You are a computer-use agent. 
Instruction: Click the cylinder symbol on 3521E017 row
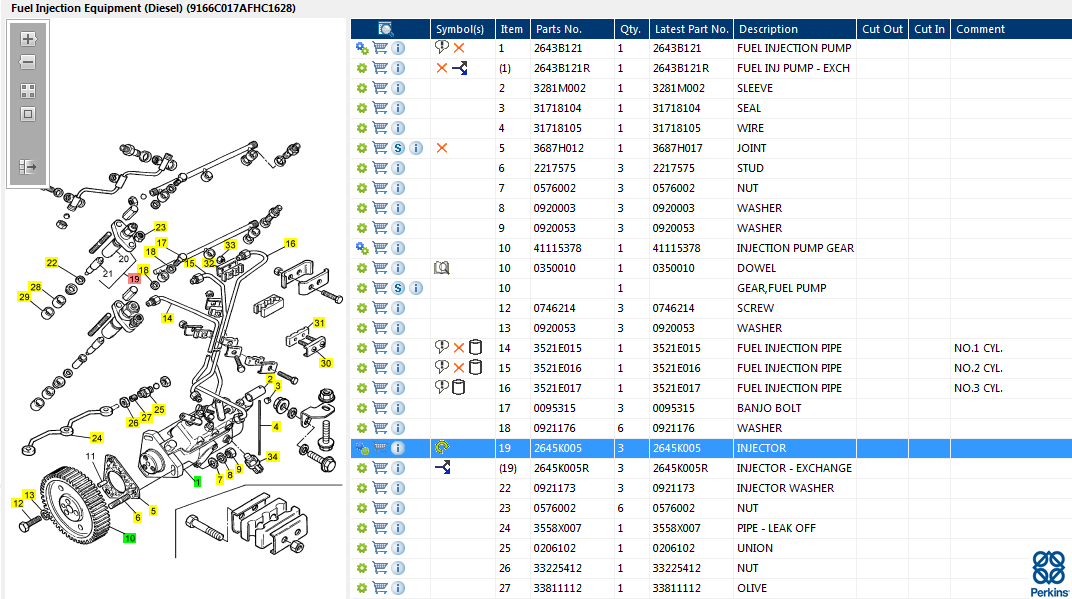[458, 388]
